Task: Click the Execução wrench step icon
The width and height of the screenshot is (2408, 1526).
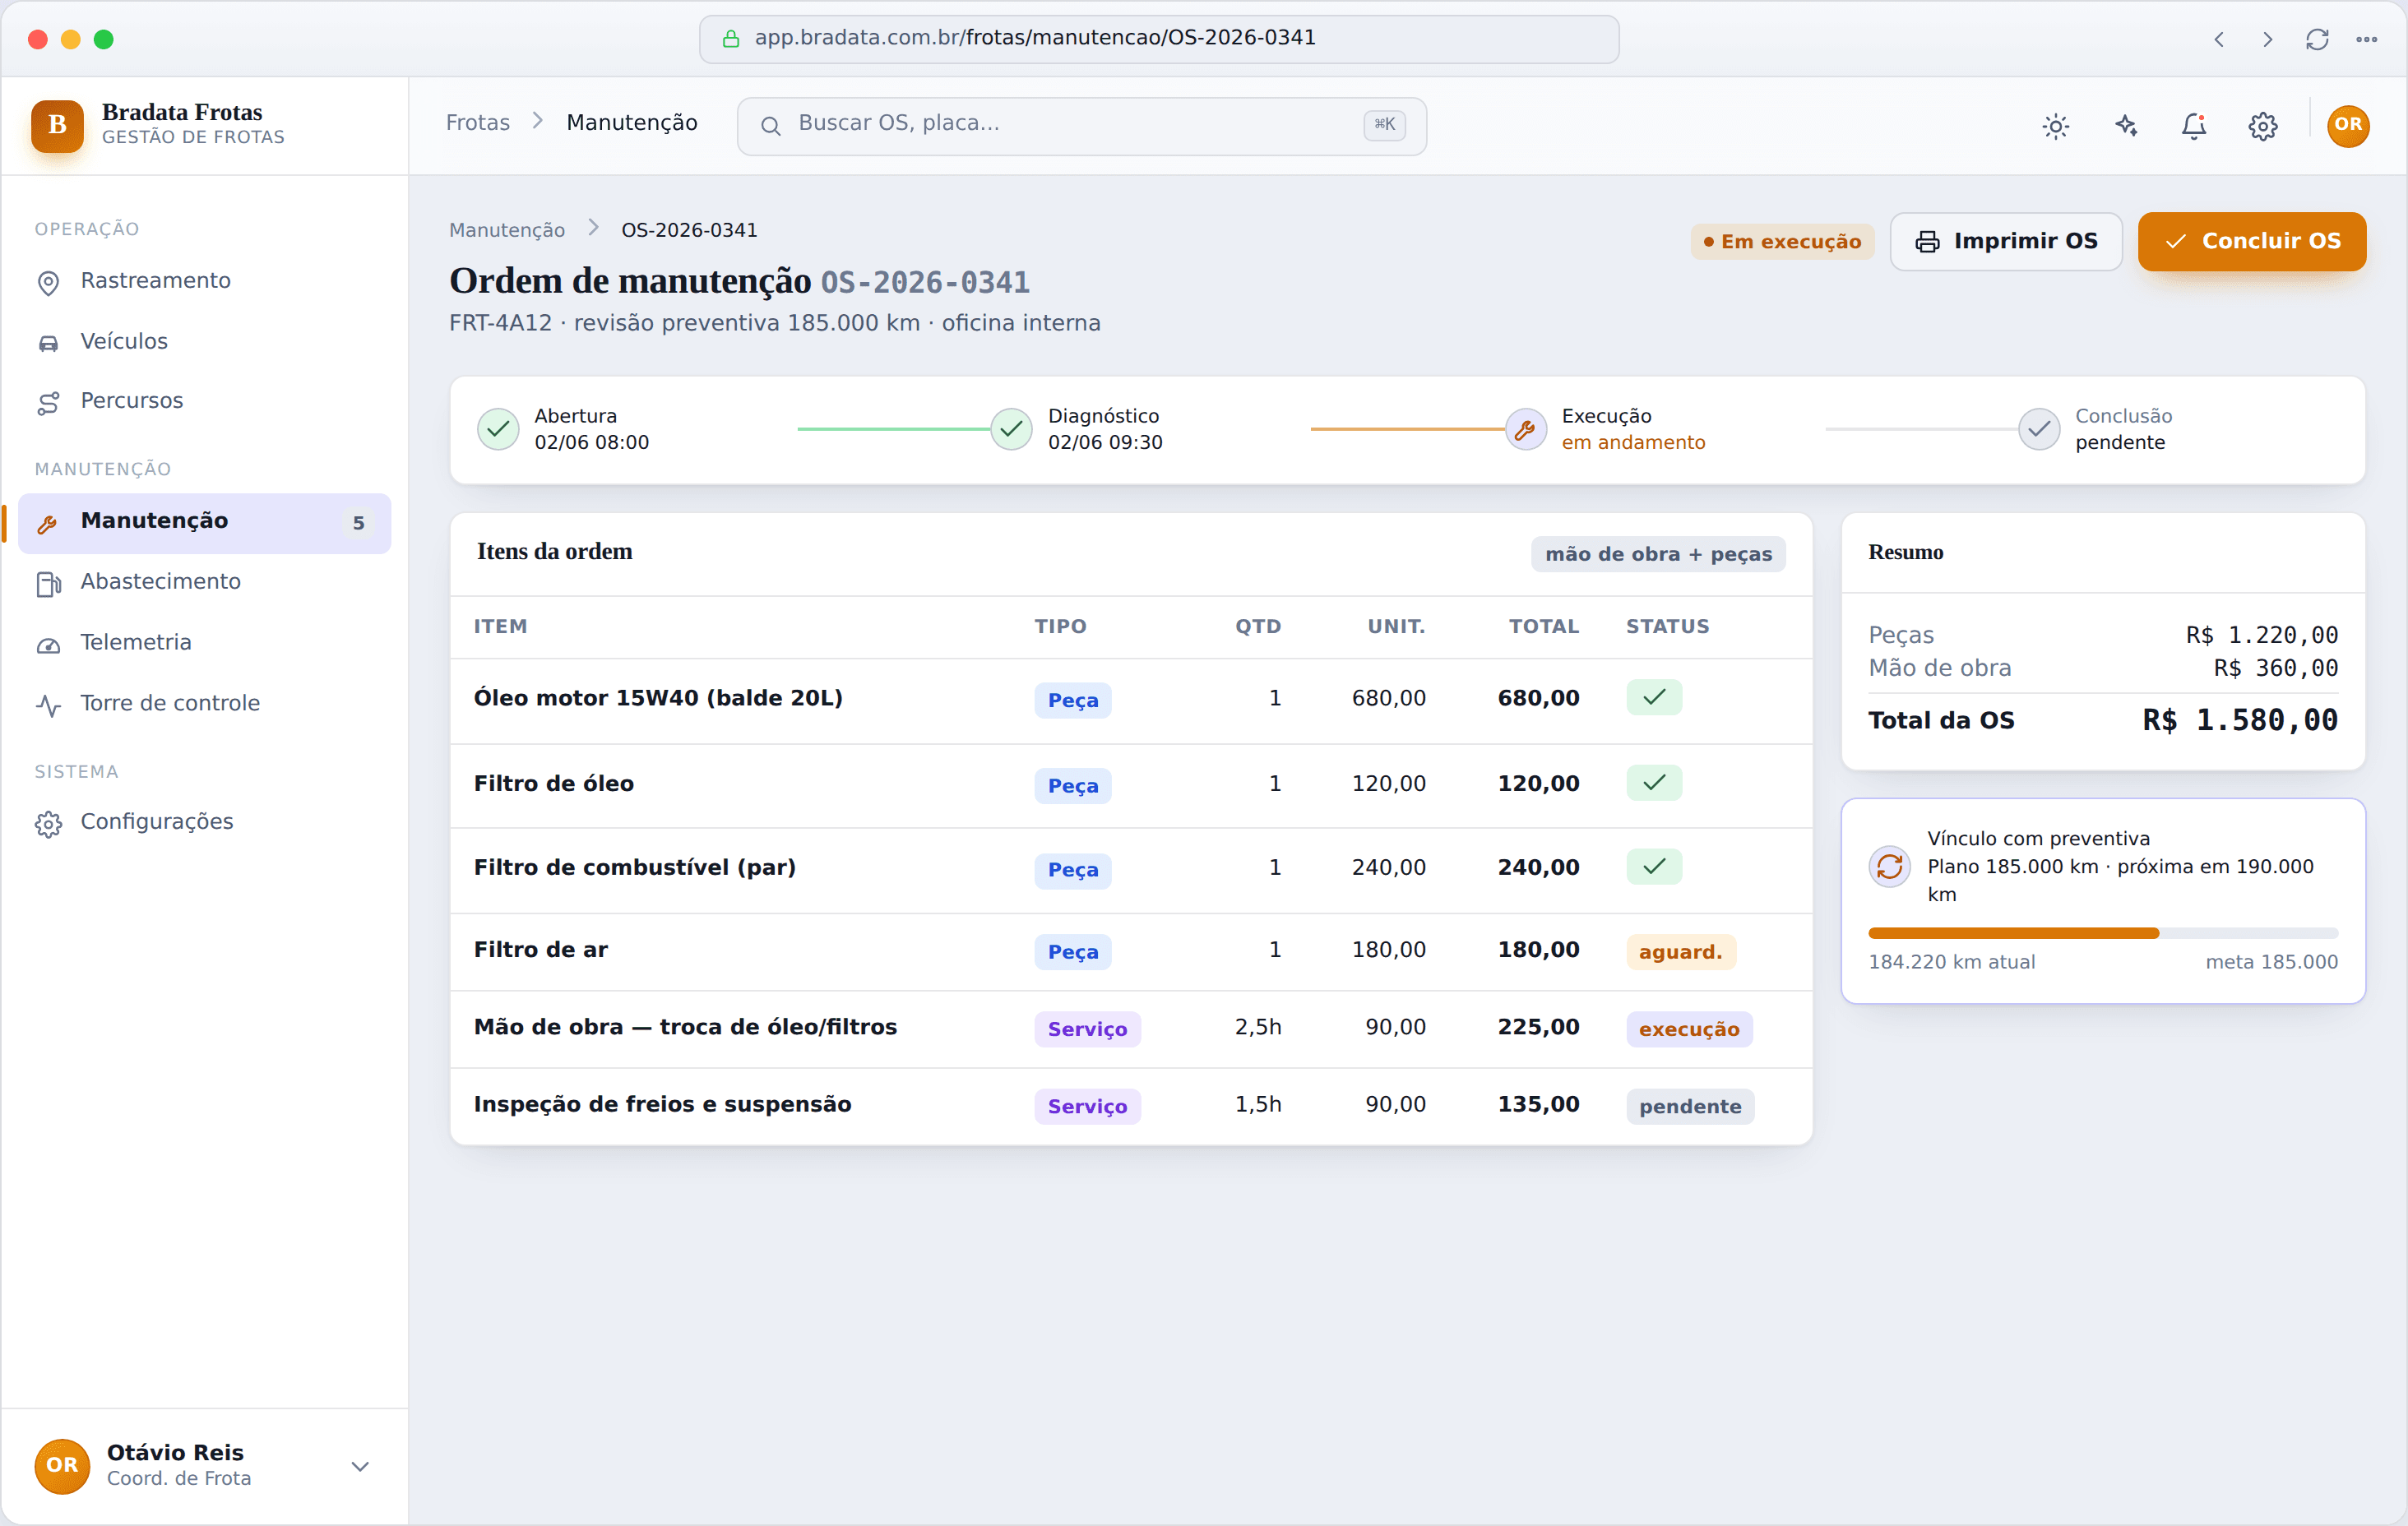Action: 1526,430
